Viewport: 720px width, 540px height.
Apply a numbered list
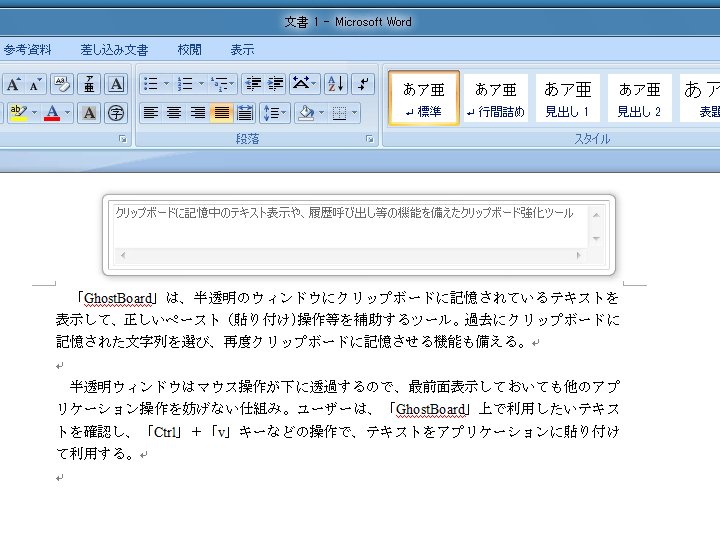coord(185,84)
